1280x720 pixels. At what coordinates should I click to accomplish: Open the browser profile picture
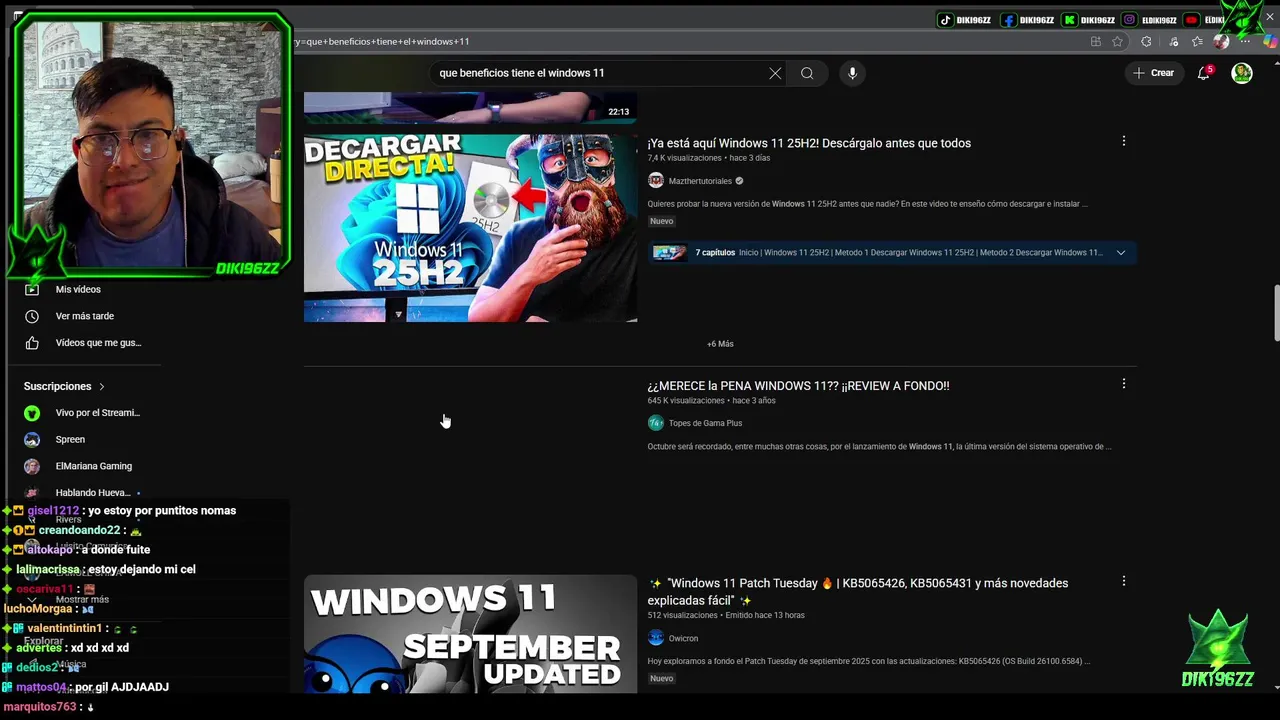pyautogui.click(x=1221, y=42)
